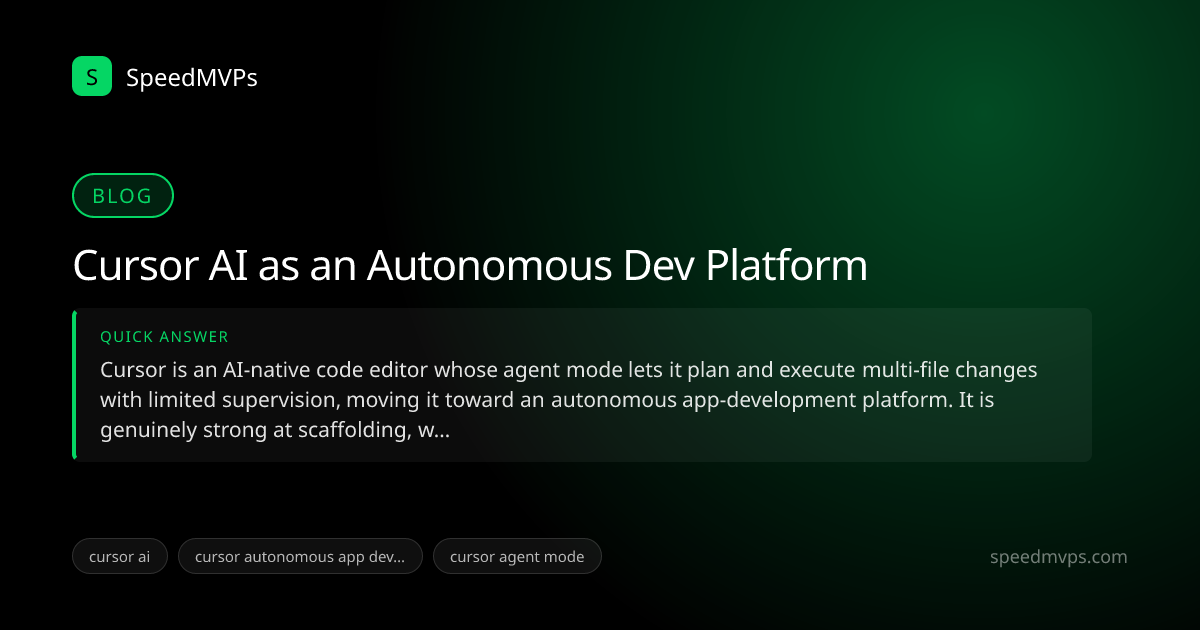Viewport: 1200px width, 630px height.
Task: Click the 'cursor agent mode' tag
Action: pos(517,557)
